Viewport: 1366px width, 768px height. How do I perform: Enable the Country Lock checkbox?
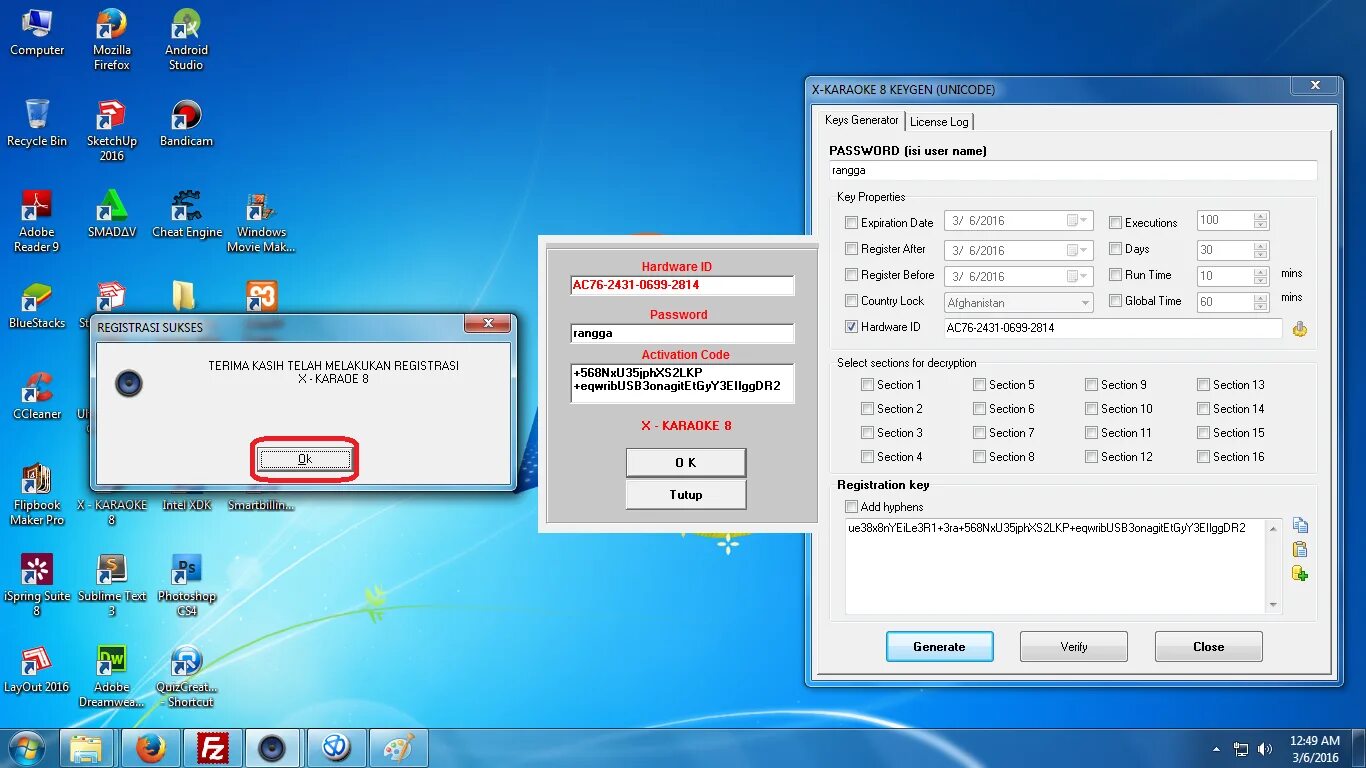pos(851,301)
